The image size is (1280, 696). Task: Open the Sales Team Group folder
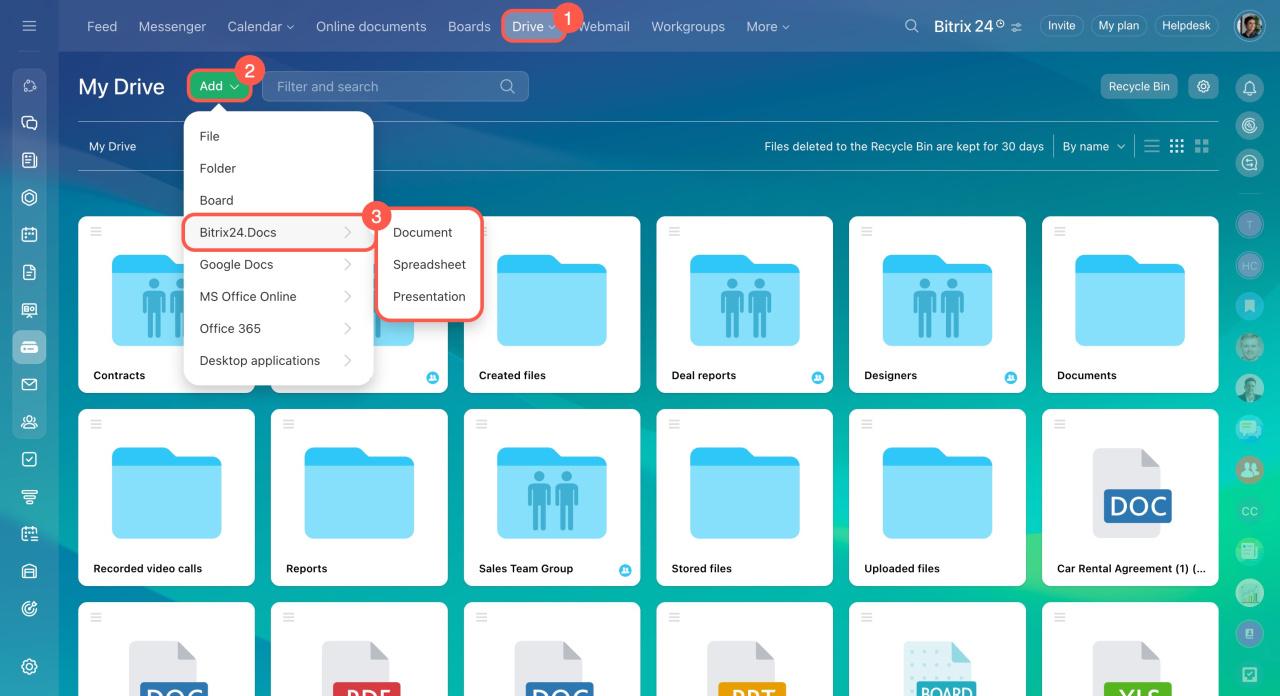tap(552, 497)
